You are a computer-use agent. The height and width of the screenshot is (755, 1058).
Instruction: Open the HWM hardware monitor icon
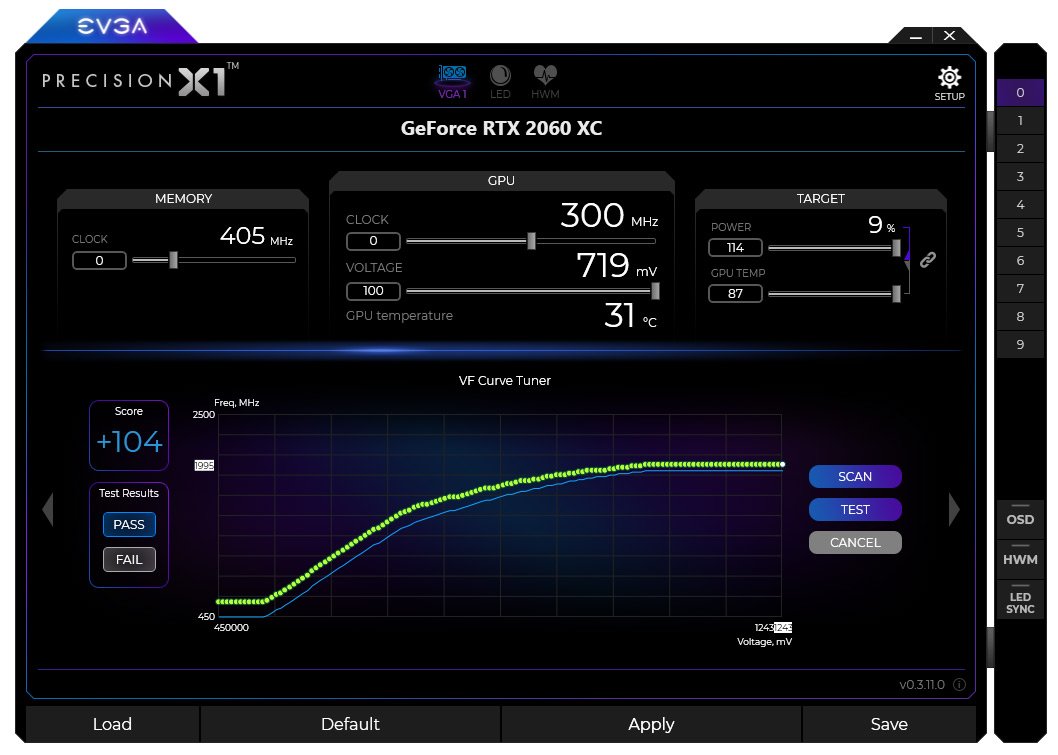[x=545, y=79]
